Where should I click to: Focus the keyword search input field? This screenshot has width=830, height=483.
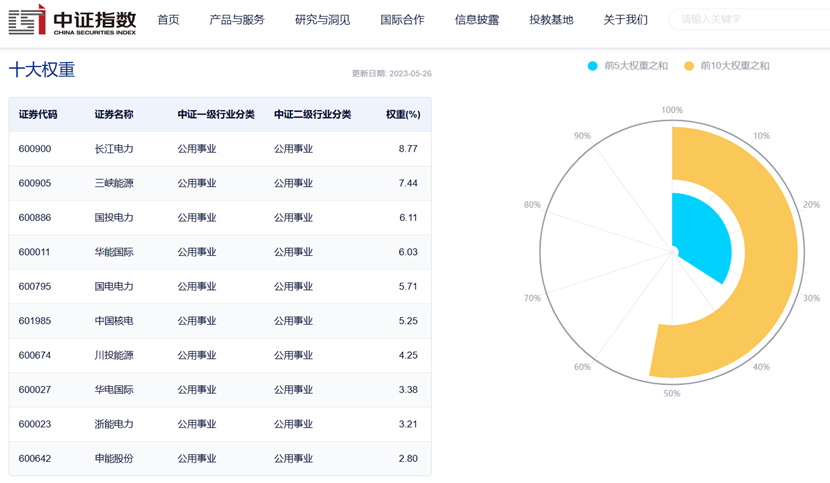pyautogui.click(x=752, y=20)
